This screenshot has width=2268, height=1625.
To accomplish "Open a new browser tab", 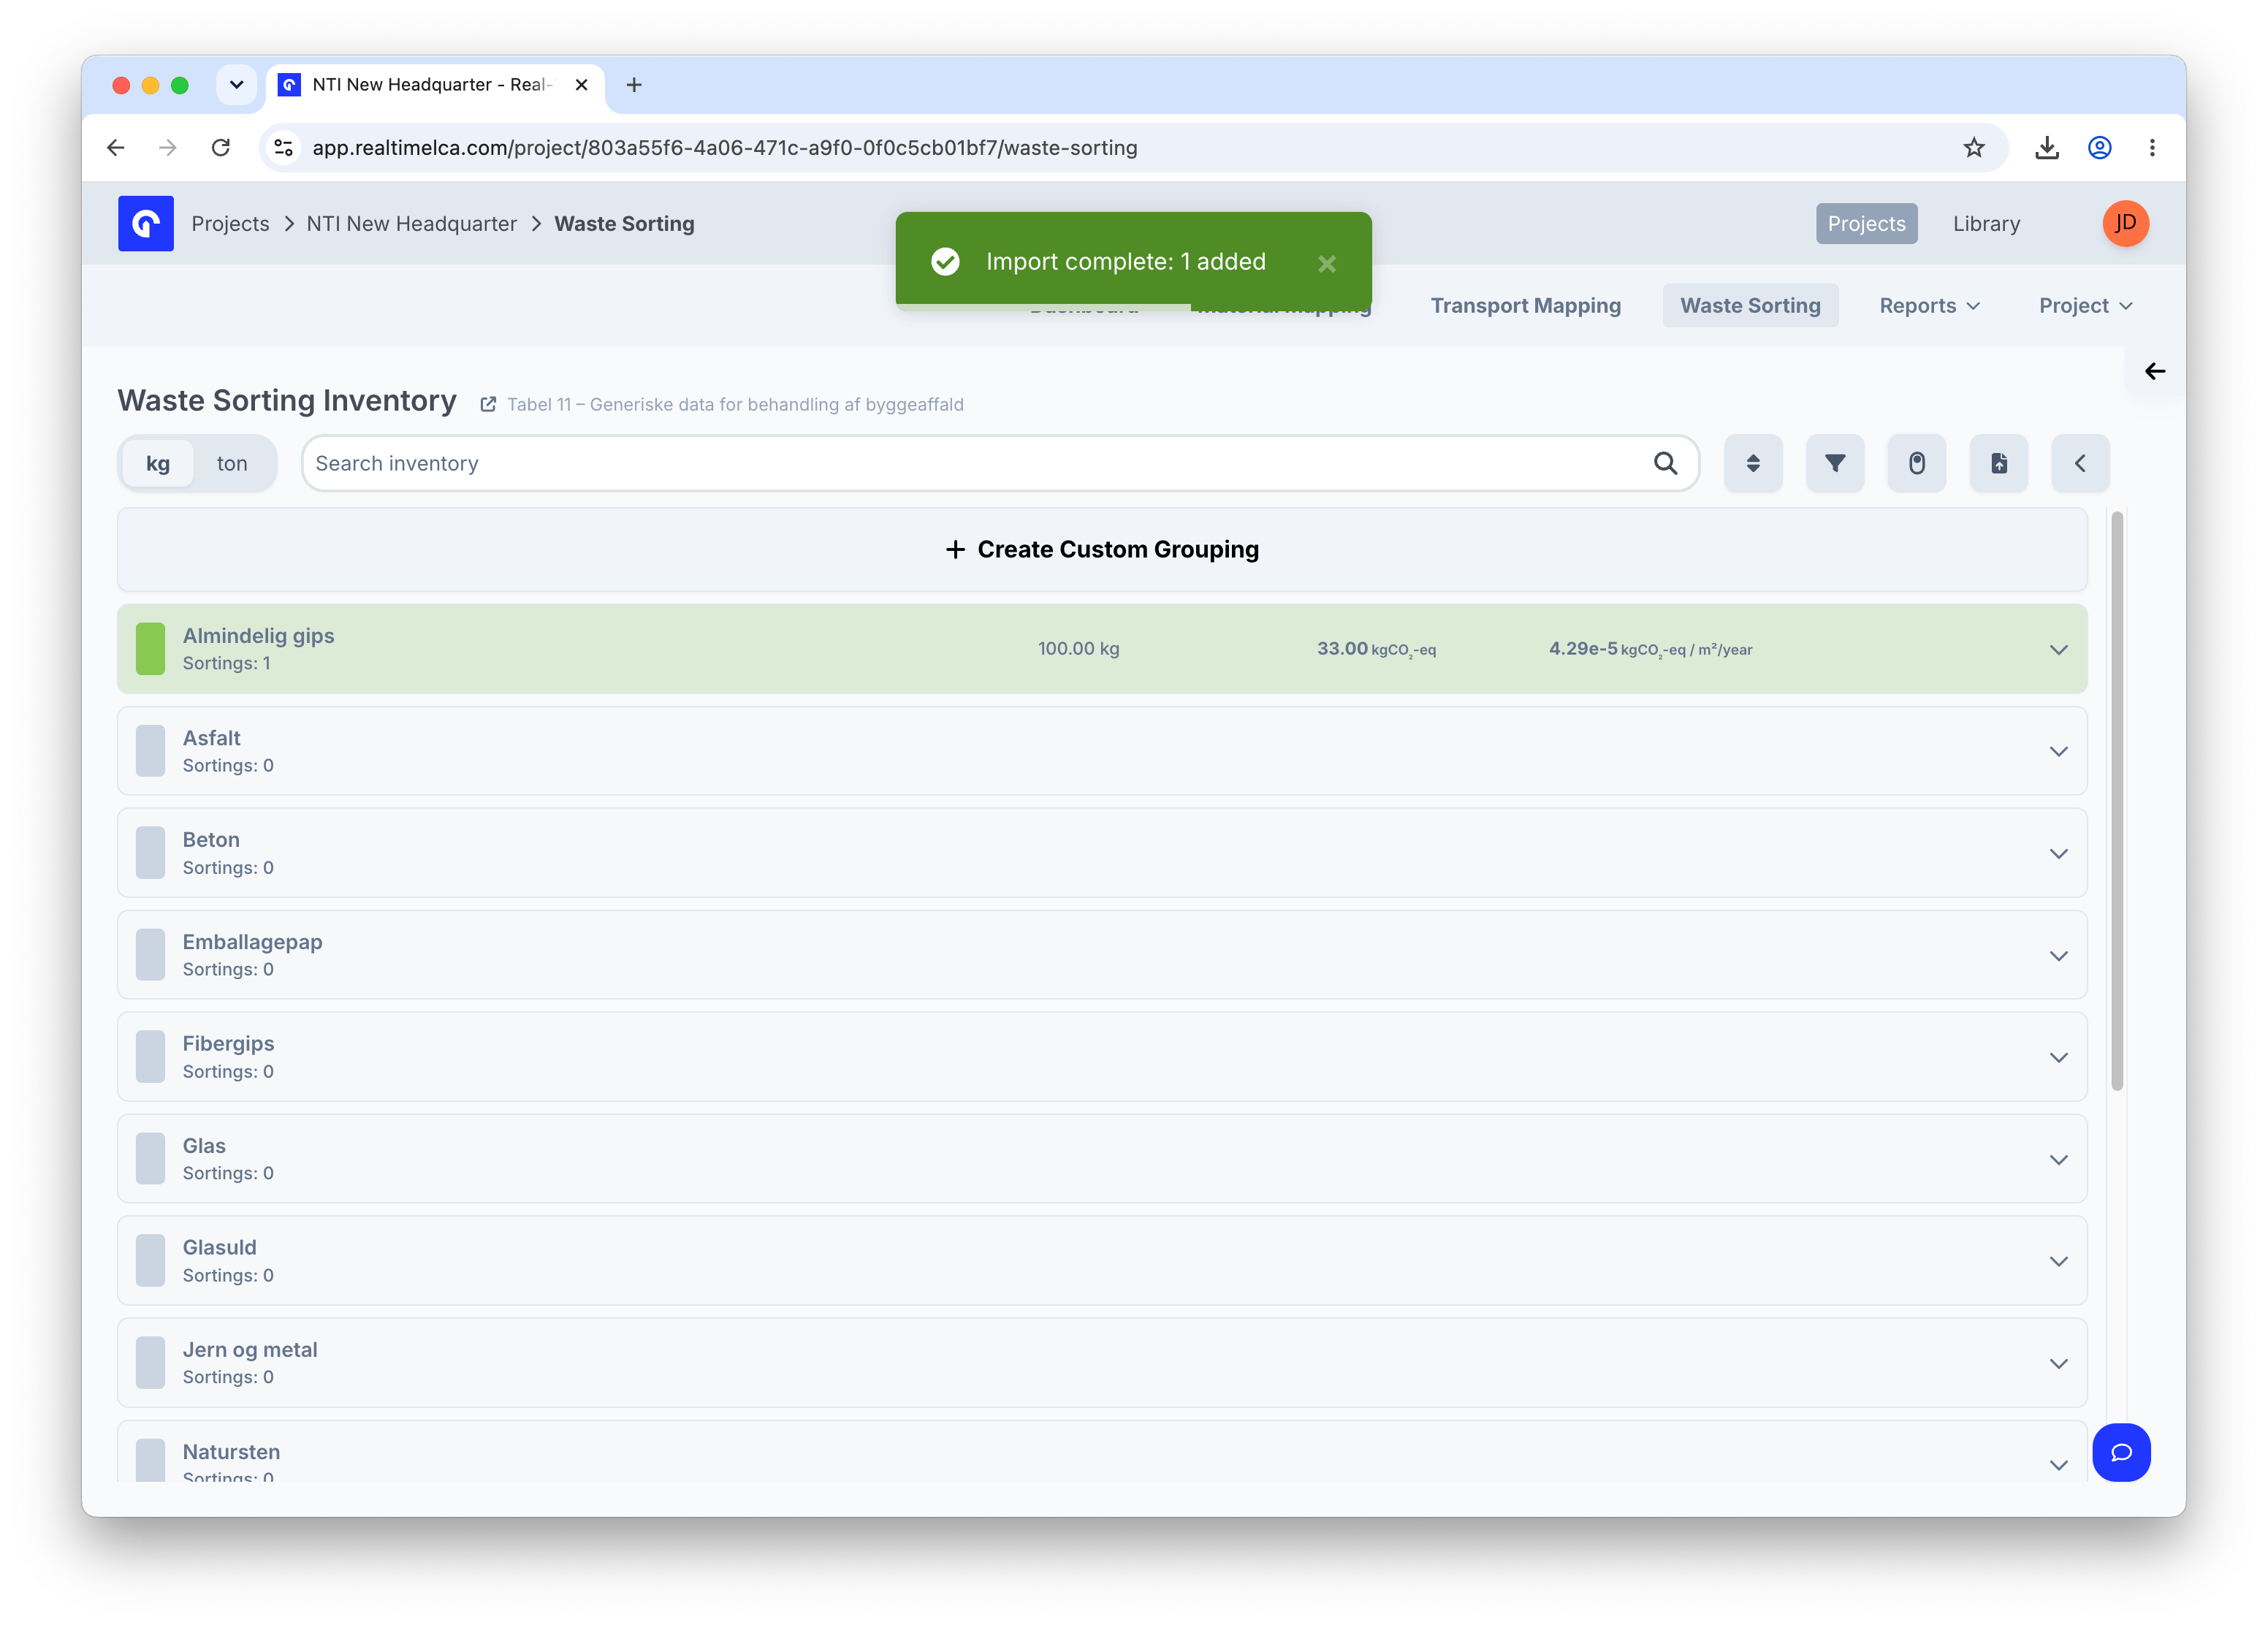I will [x=634, y=85].
